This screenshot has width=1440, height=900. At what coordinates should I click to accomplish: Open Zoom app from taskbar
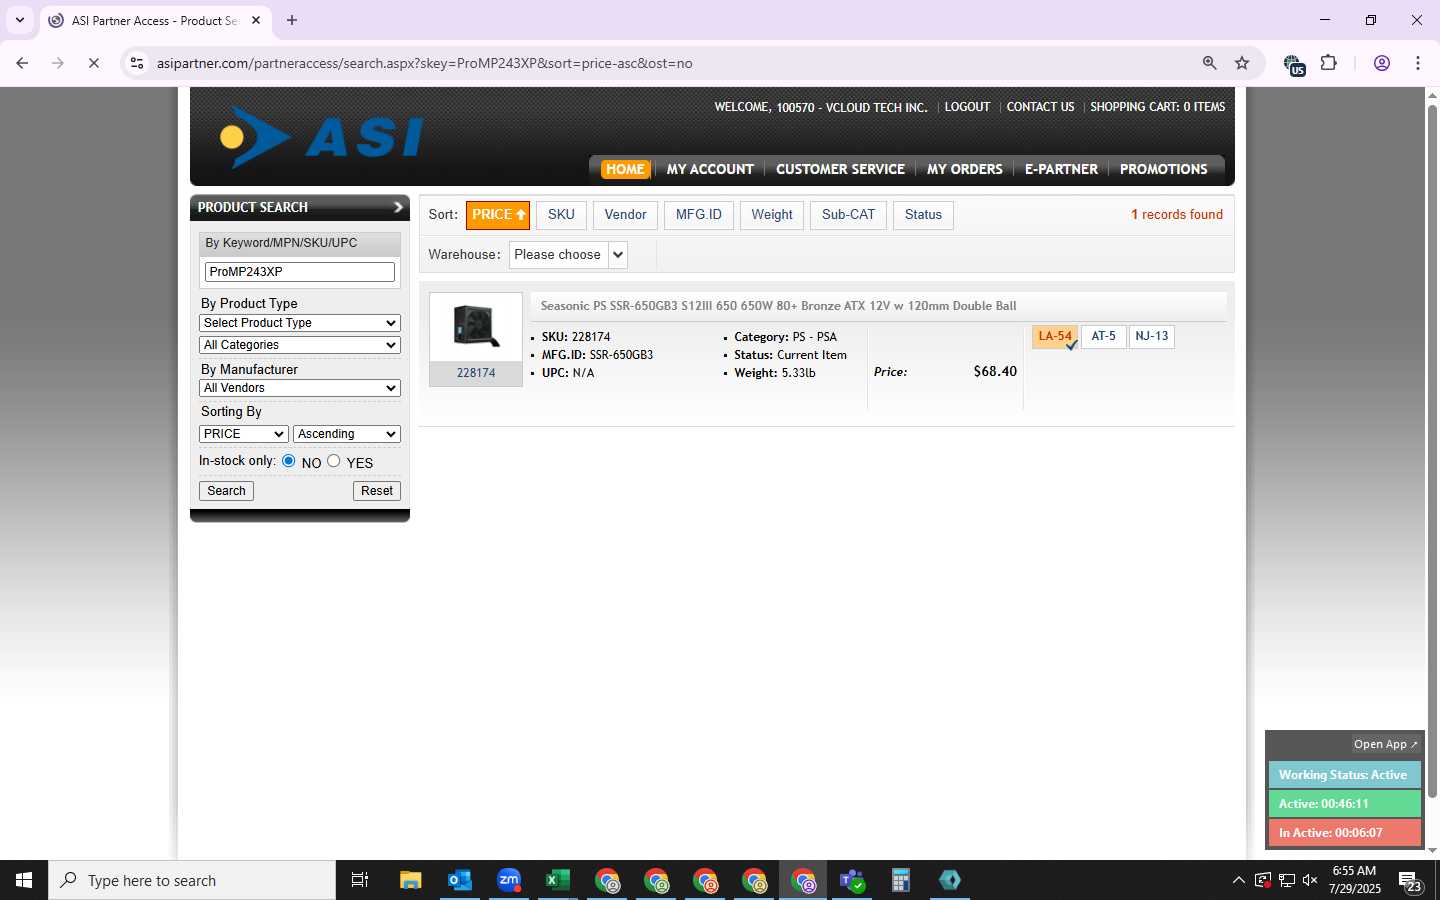(509, 880)
